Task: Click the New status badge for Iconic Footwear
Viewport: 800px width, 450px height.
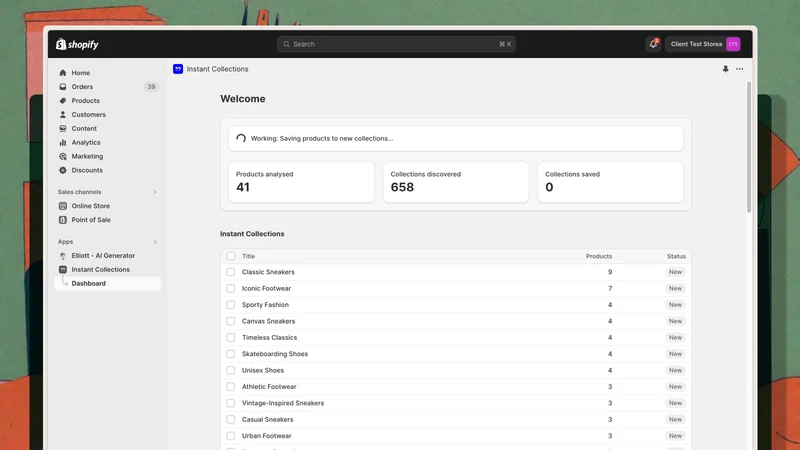Action: [675, 288]
